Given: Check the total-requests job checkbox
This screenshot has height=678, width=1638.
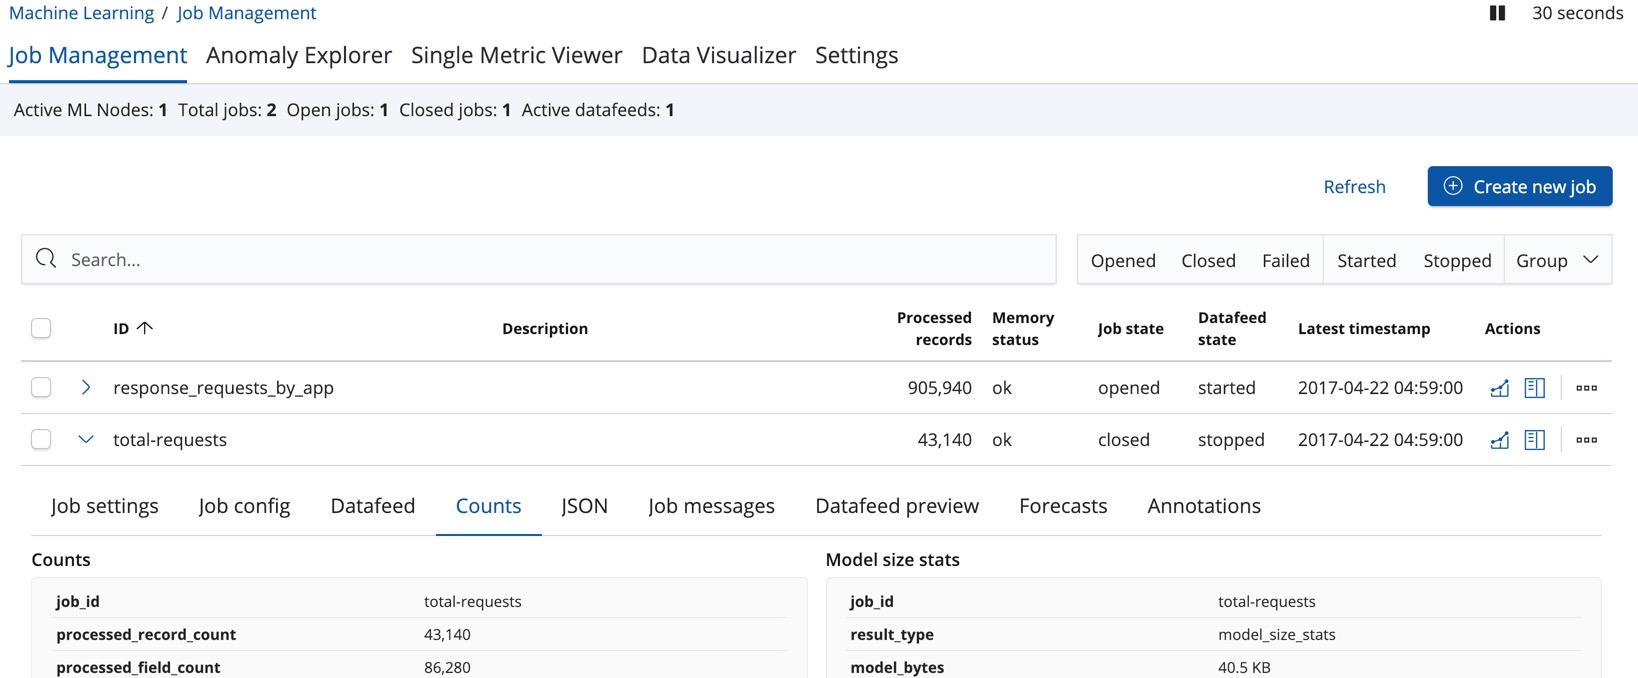Looking at the screenshot, I should 41,440.
